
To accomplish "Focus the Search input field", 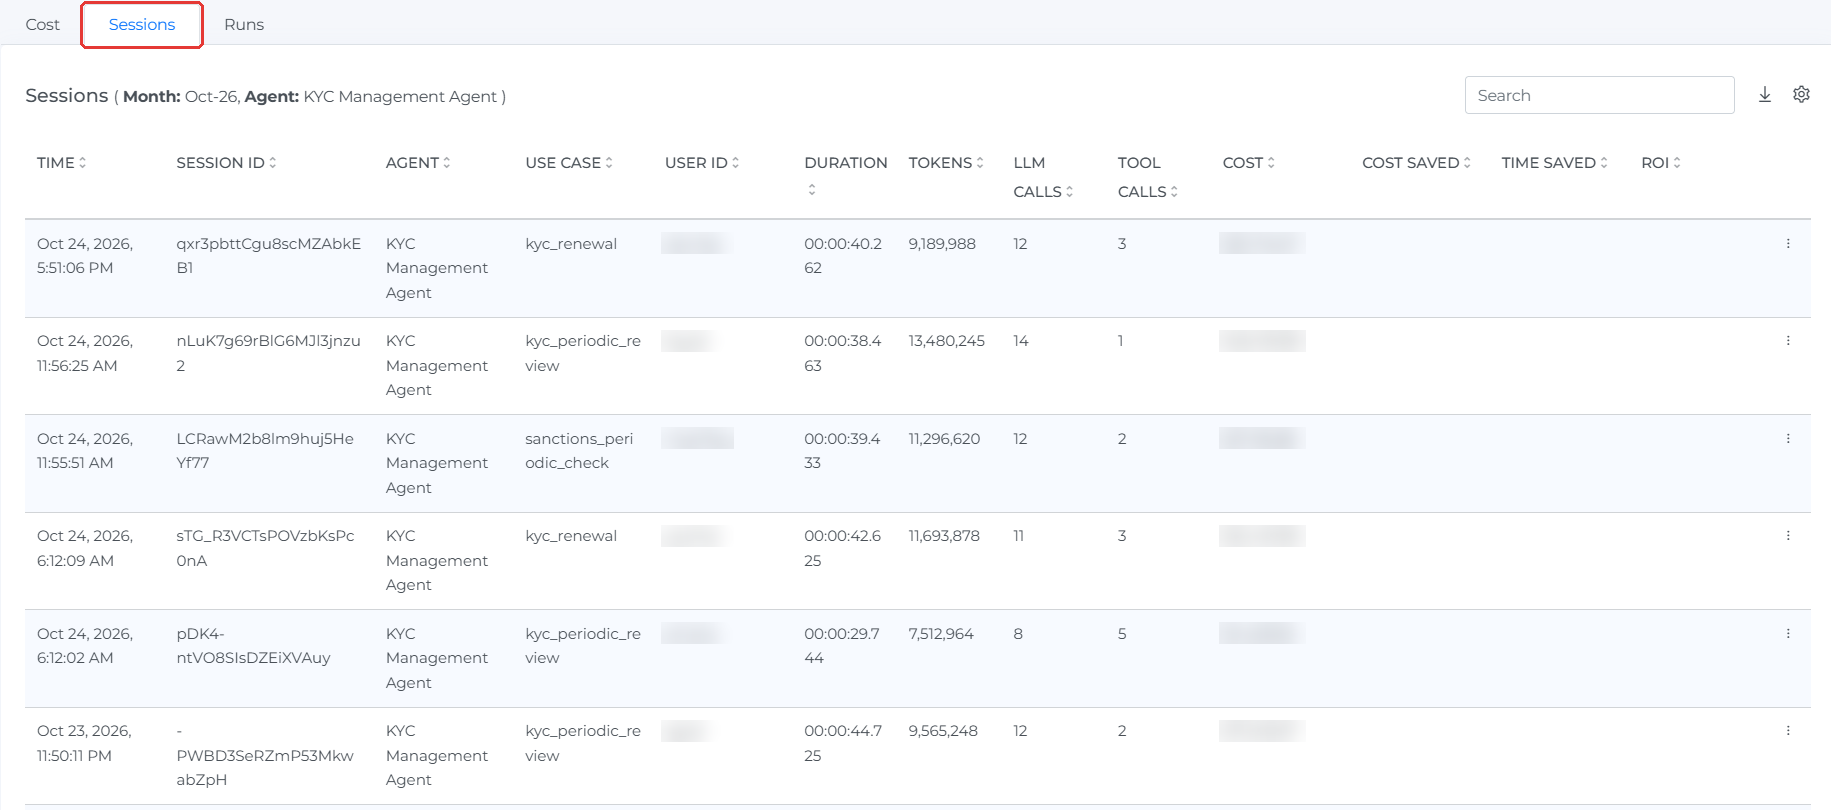I will click(1599, 95).
